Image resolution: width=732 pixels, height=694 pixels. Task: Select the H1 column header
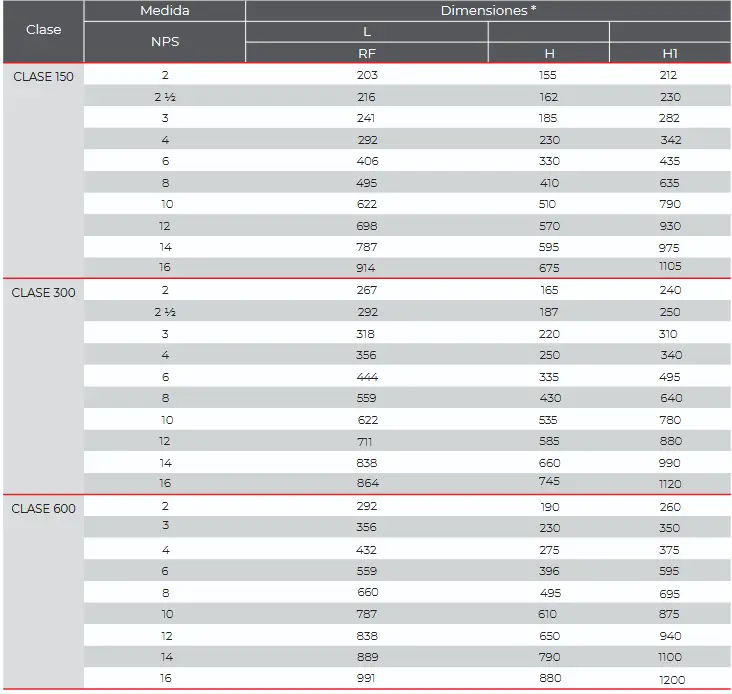click(670, 54)
